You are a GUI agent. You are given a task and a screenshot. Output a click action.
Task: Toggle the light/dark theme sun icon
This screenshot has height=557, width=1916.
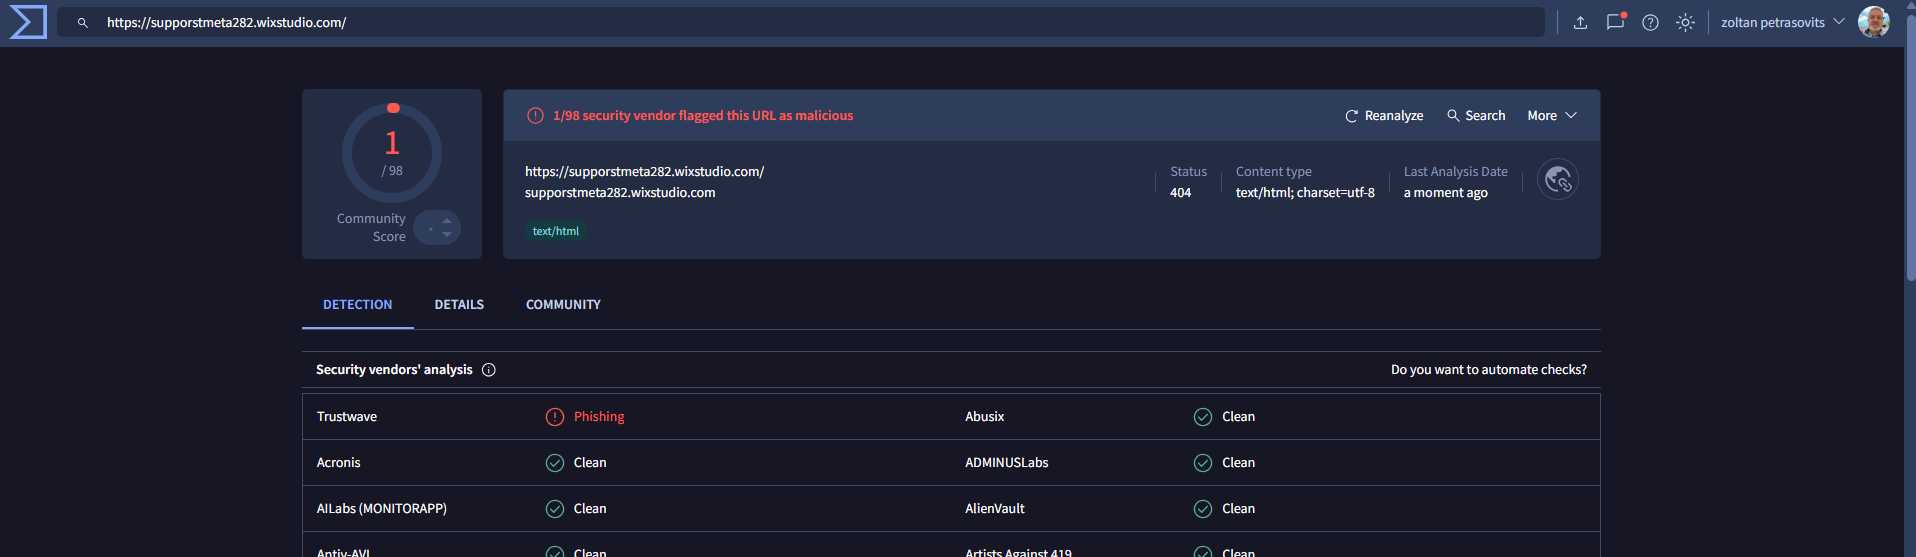click(x=1685, y=22)
